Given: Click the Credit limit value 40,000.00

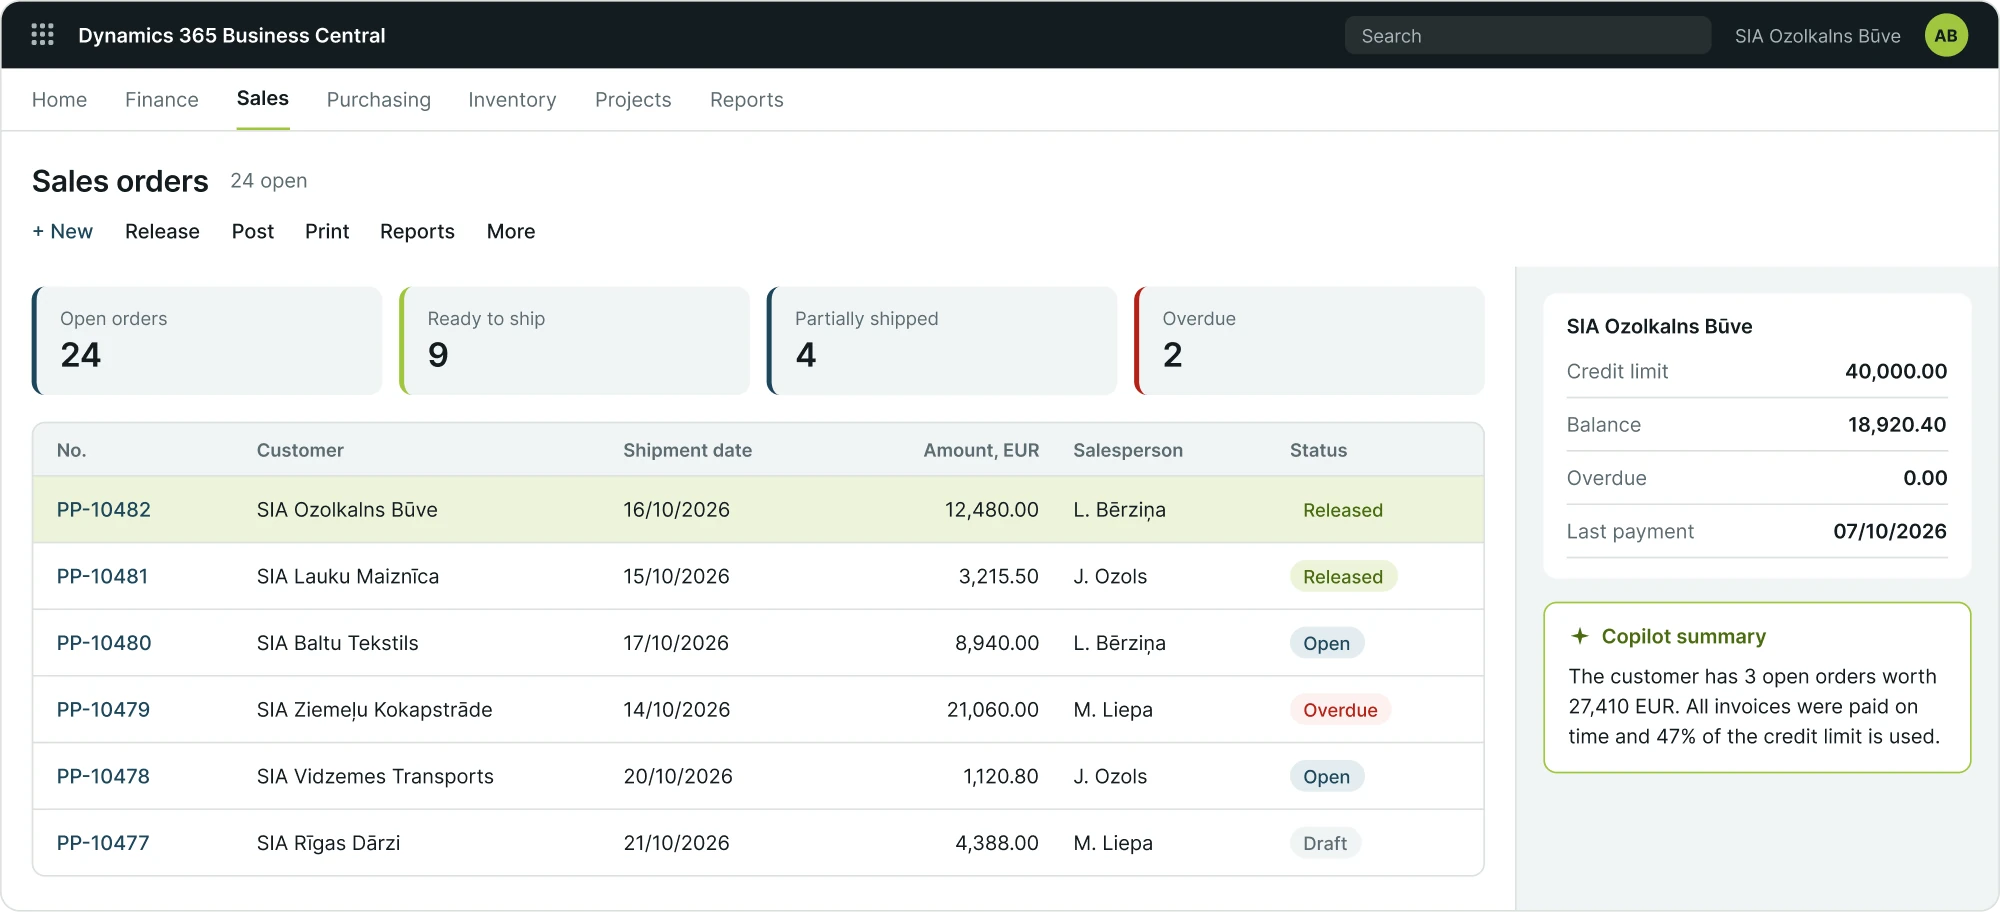Looking at the screenshot, I should point(1896,371).
